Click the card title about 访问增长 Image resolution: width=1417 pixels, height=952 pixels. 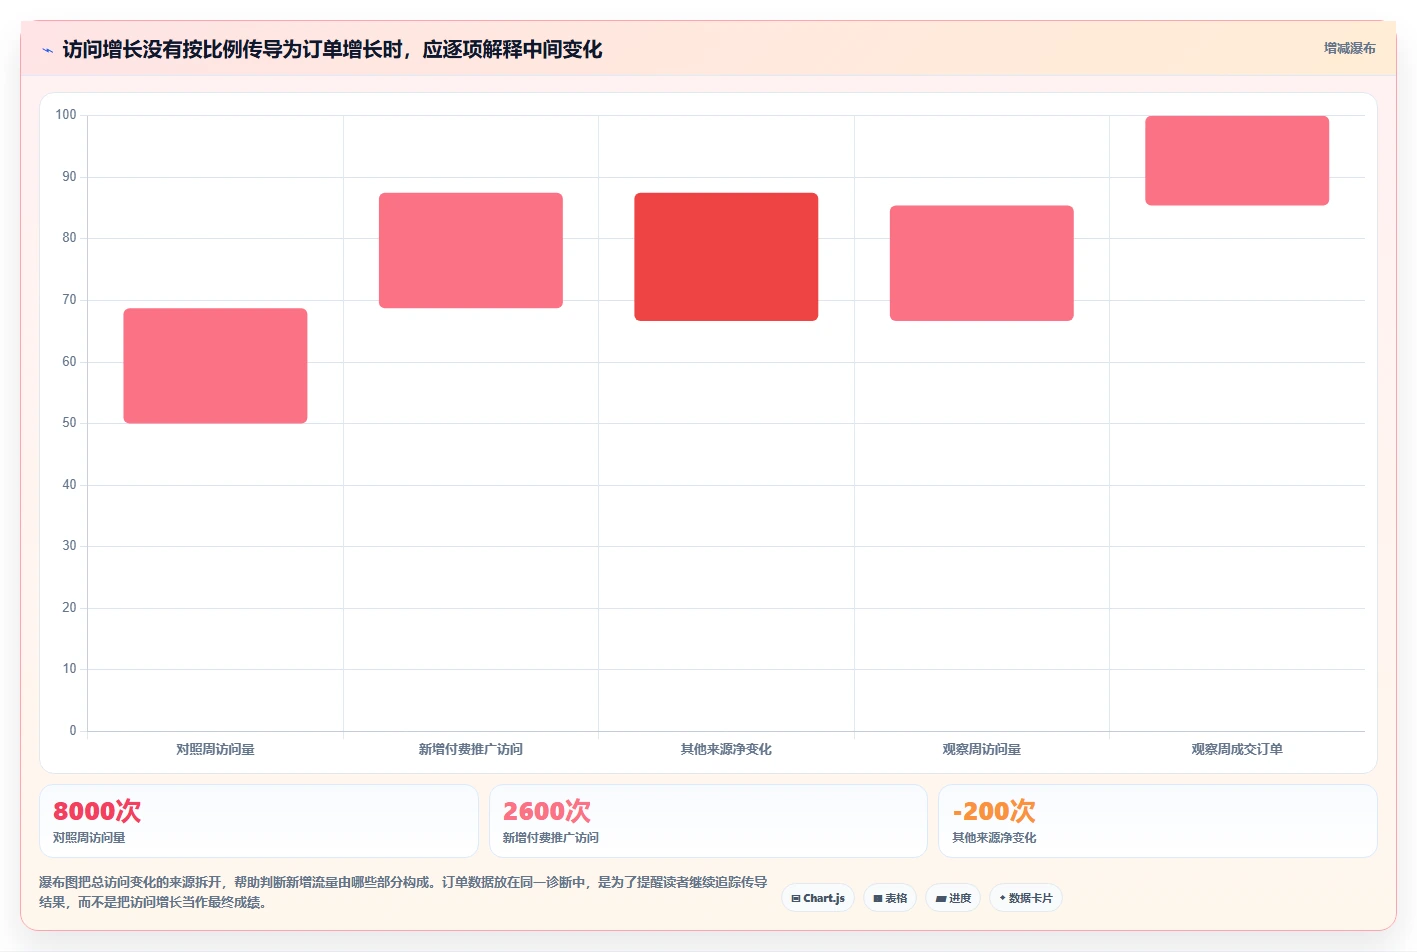pos(332,49)
